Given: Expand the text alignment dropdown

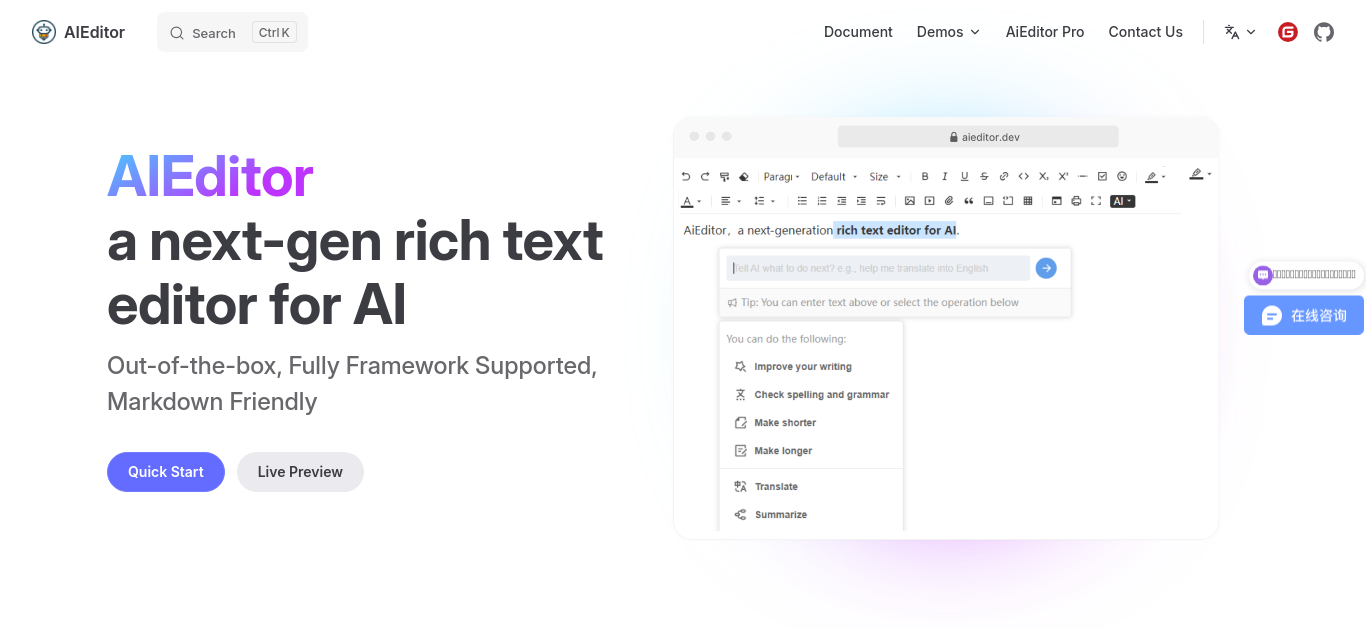Looking at the screenshot, I should [730, 201].
